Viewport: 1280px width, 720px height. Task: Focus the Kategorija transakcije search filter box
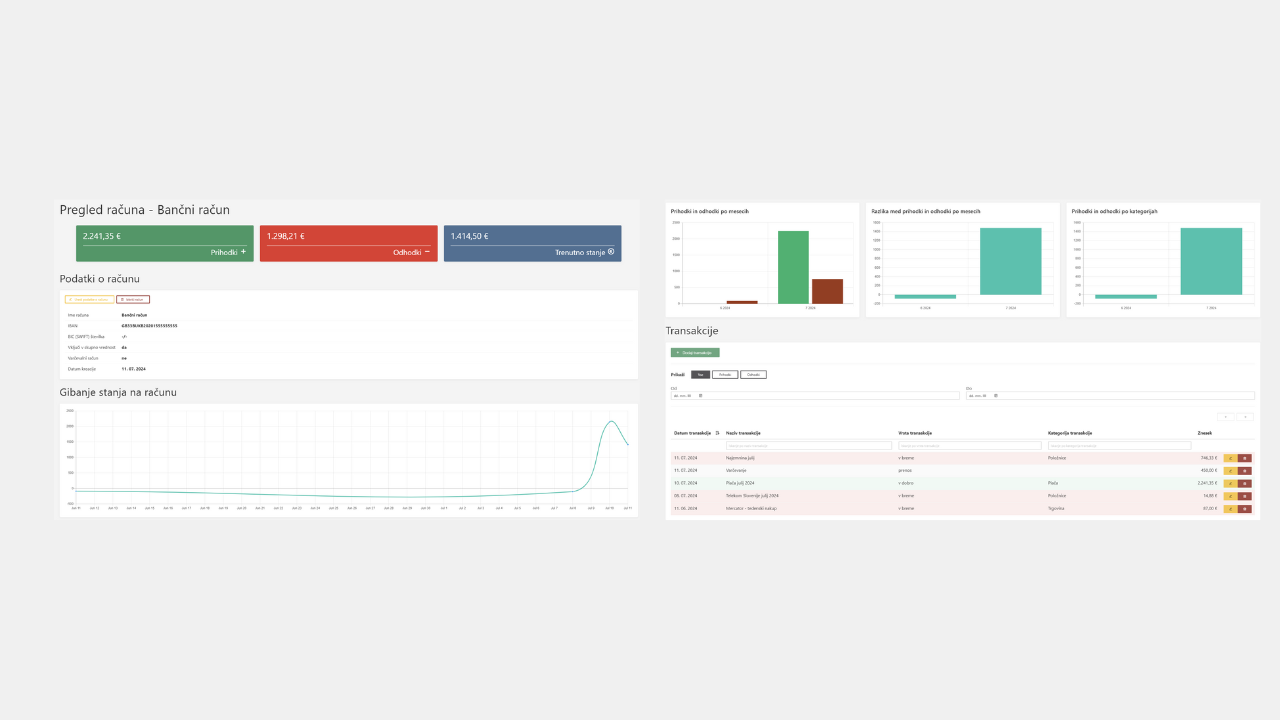click(x=1120, y=446)
